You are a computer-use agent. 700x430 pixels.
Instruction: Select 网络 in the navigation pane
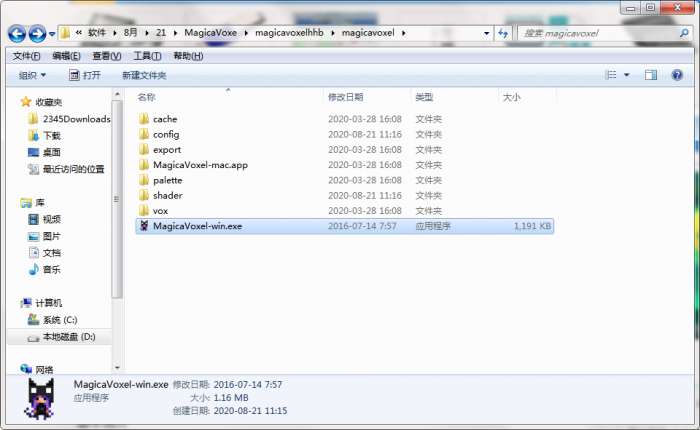tap(44, 370)
